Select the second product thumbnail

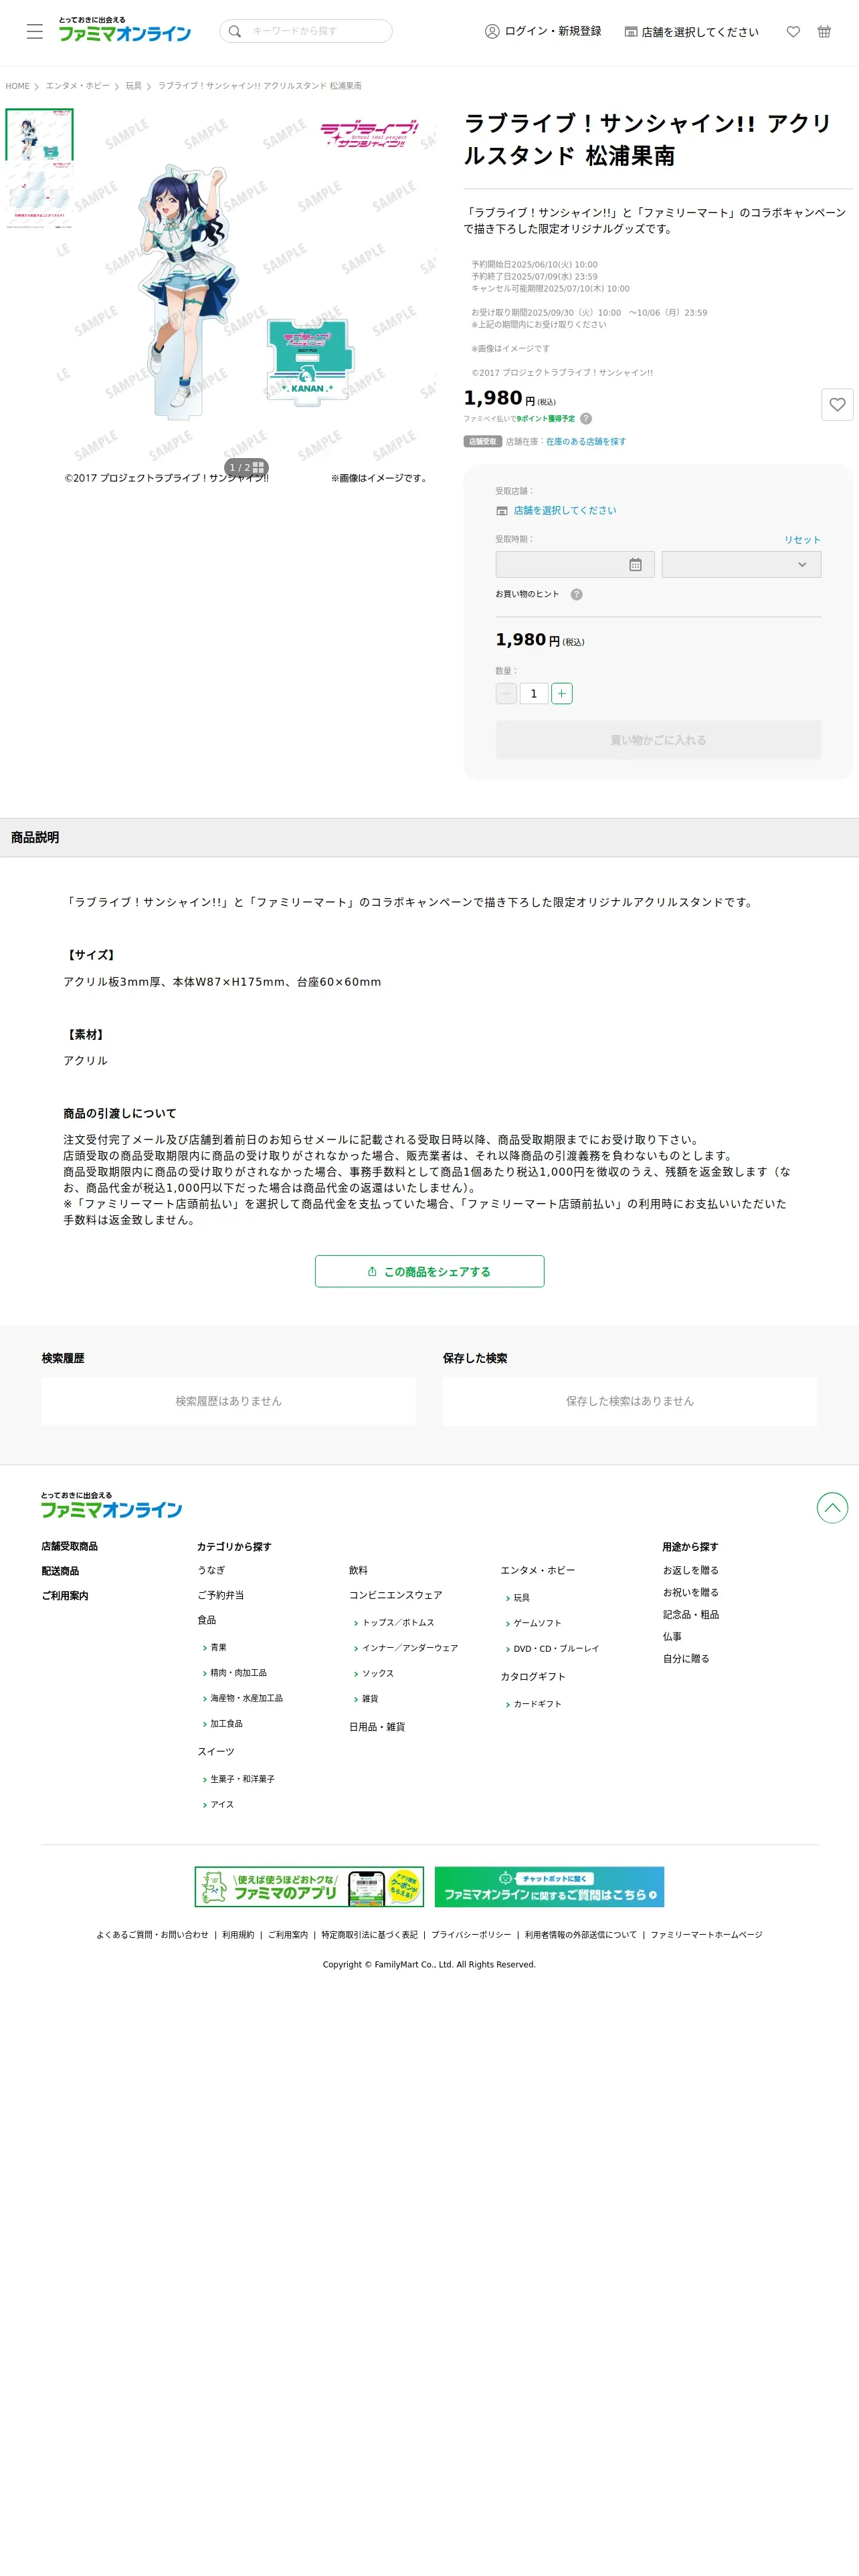(40, 195)
